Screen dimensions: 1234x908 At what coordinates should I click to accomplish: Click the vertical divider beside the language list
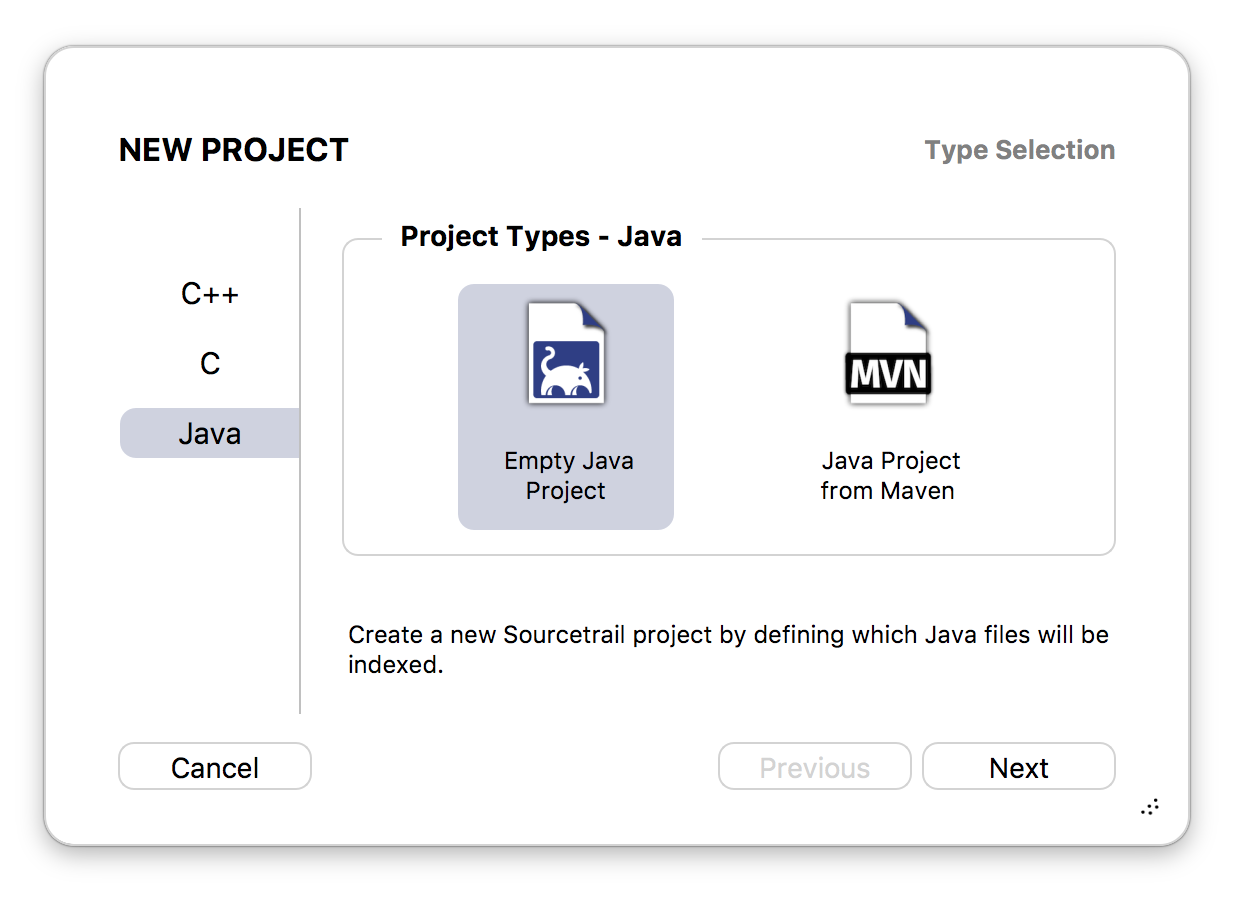pyautogui.click(x=300, y=460)
